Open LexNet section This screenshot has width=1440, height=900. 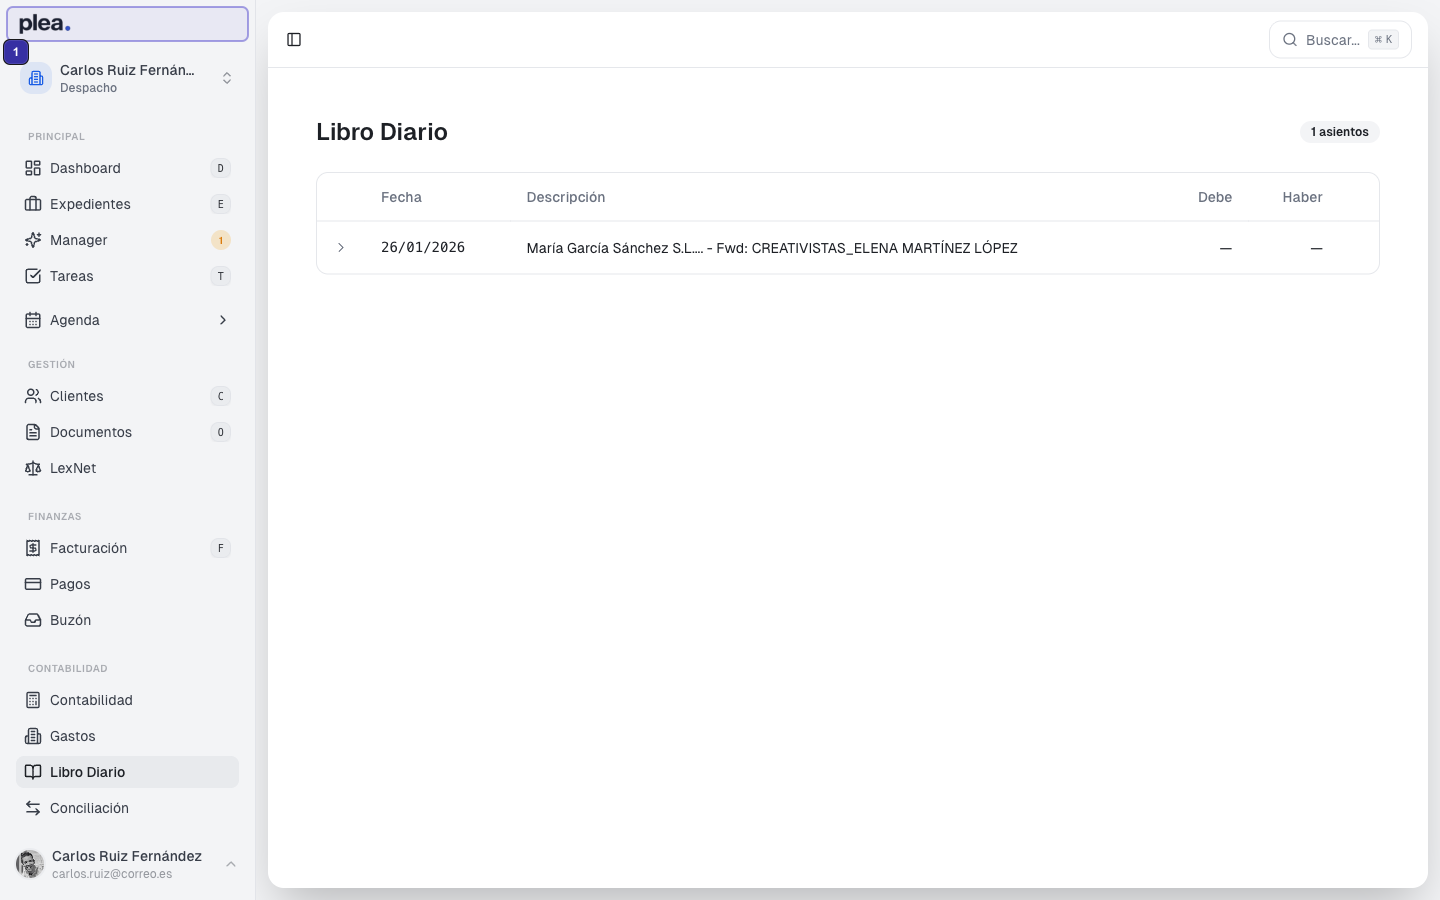coord(127,468)
